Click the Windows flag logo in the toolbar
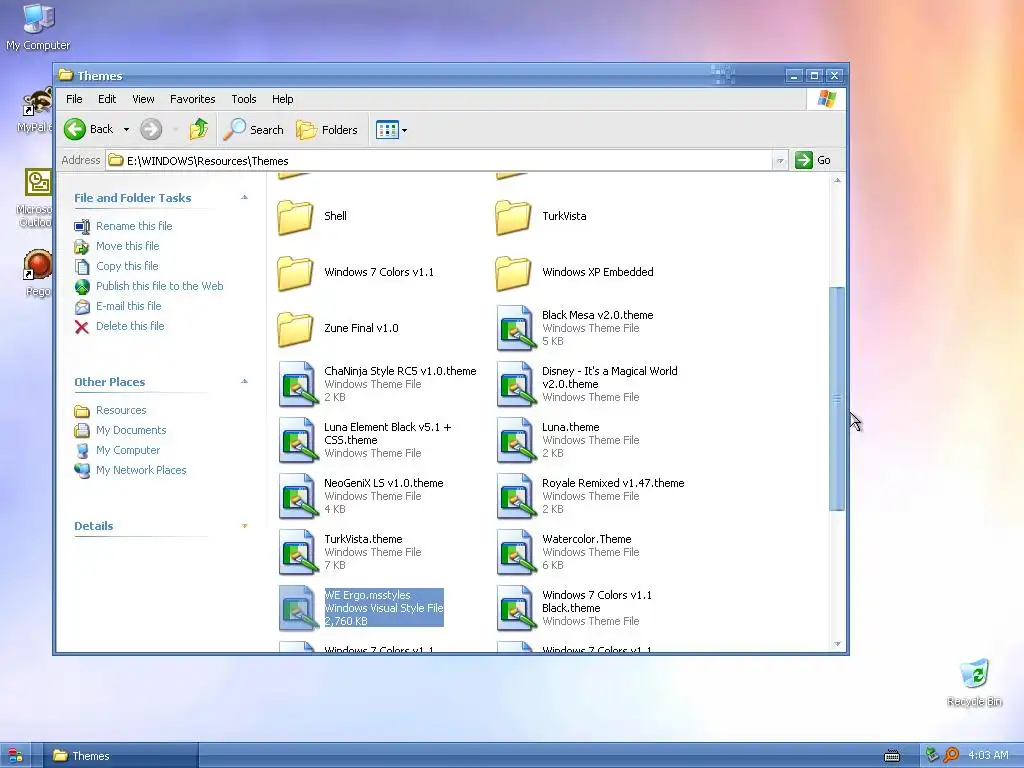The height and width of the screenshot is (768, 1024). (x=826, y=99)
